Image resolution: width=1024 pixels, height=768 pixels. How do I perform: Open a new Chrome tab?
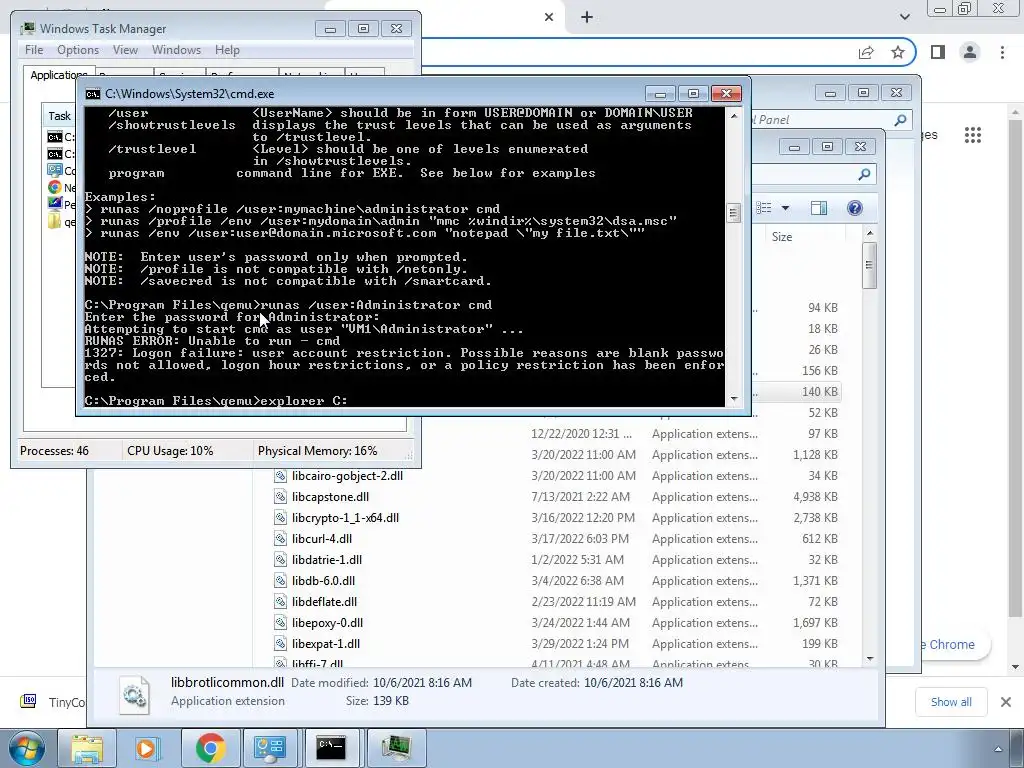(586, 17)
